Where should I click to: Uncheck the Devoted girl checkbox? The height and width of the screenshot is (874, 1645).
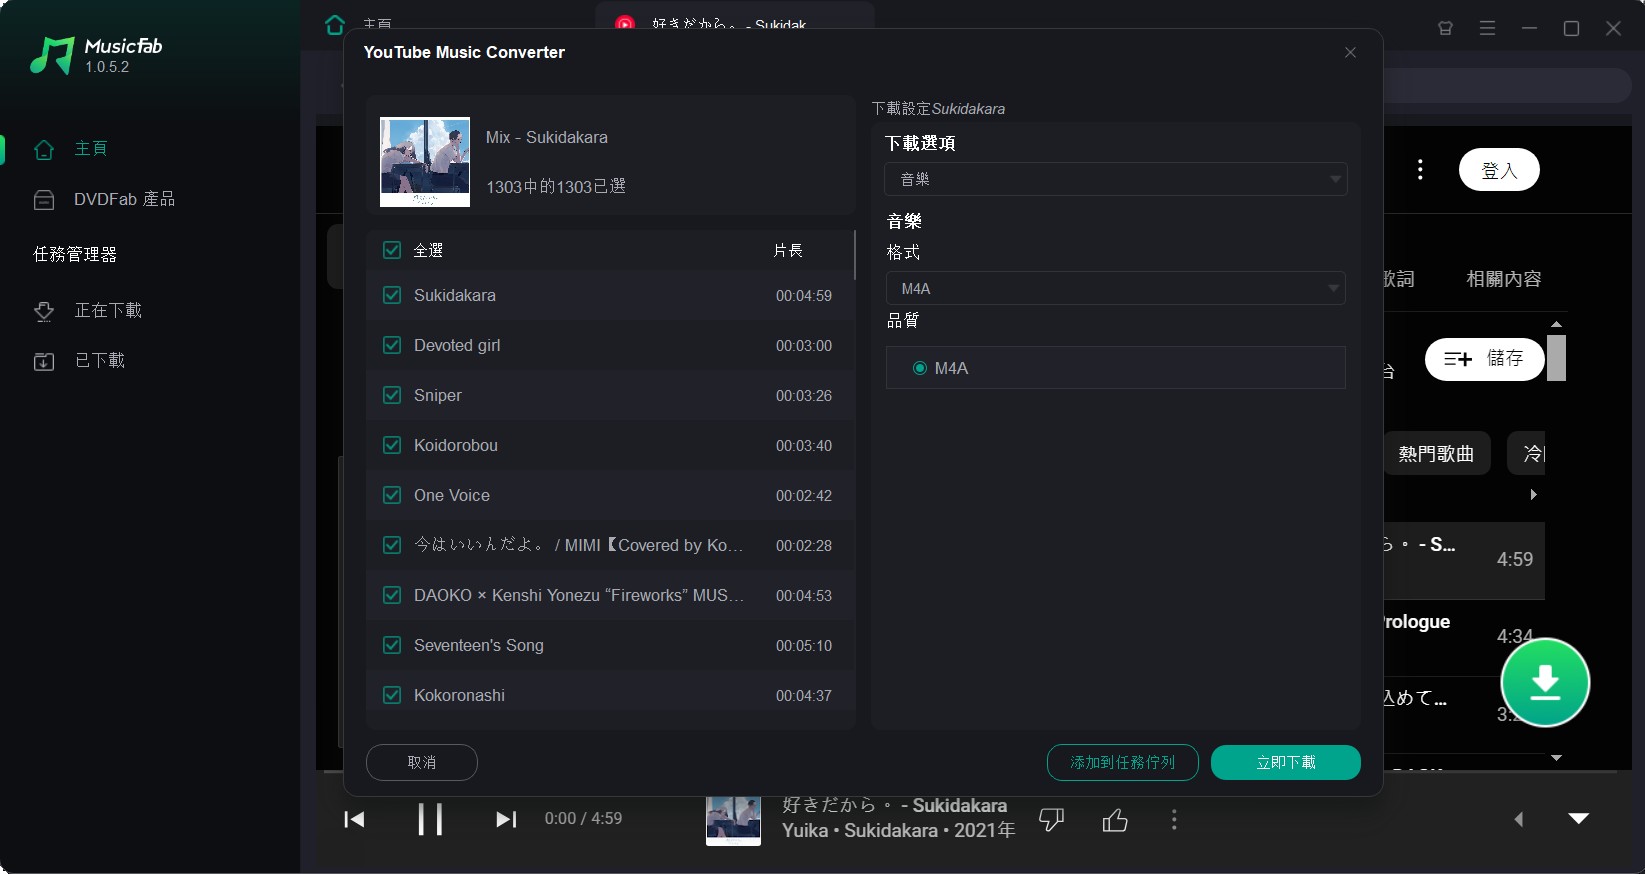point(392,345)
